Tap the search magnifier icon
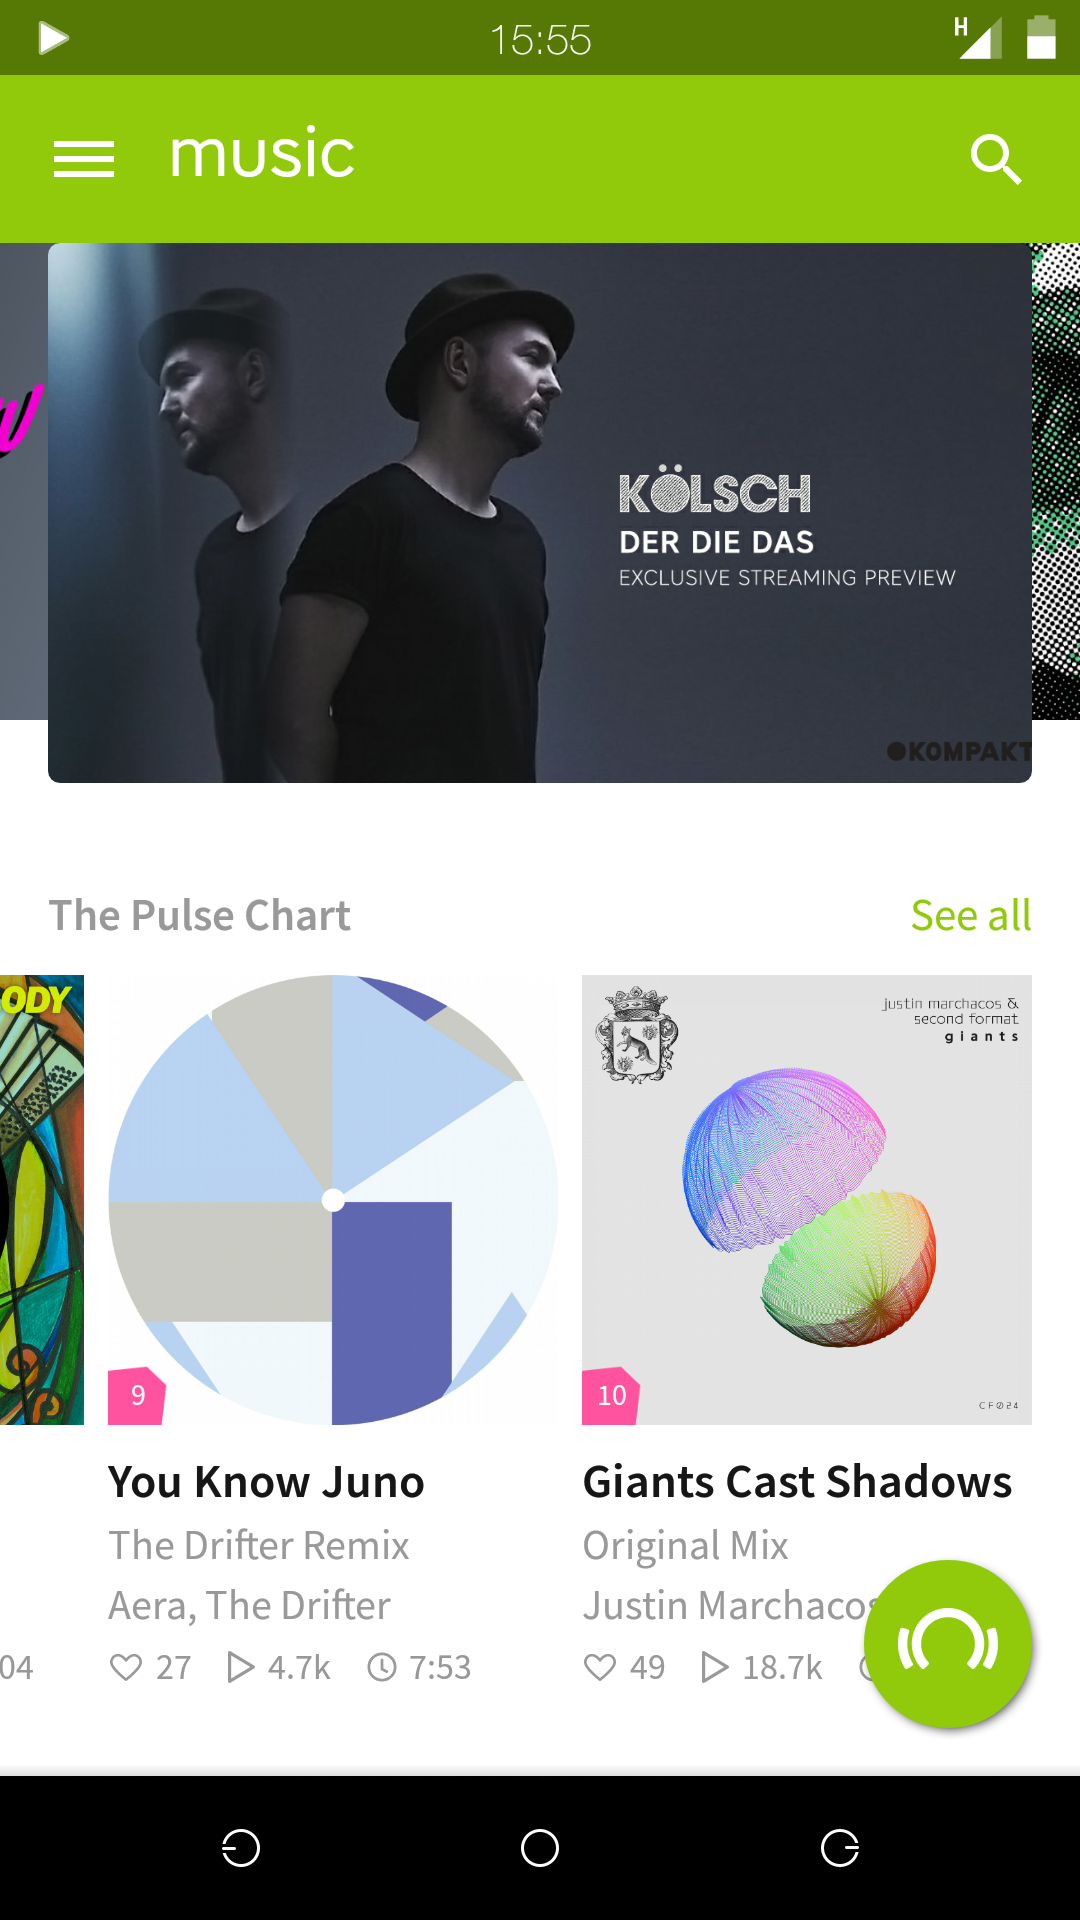 click(996, 159)
